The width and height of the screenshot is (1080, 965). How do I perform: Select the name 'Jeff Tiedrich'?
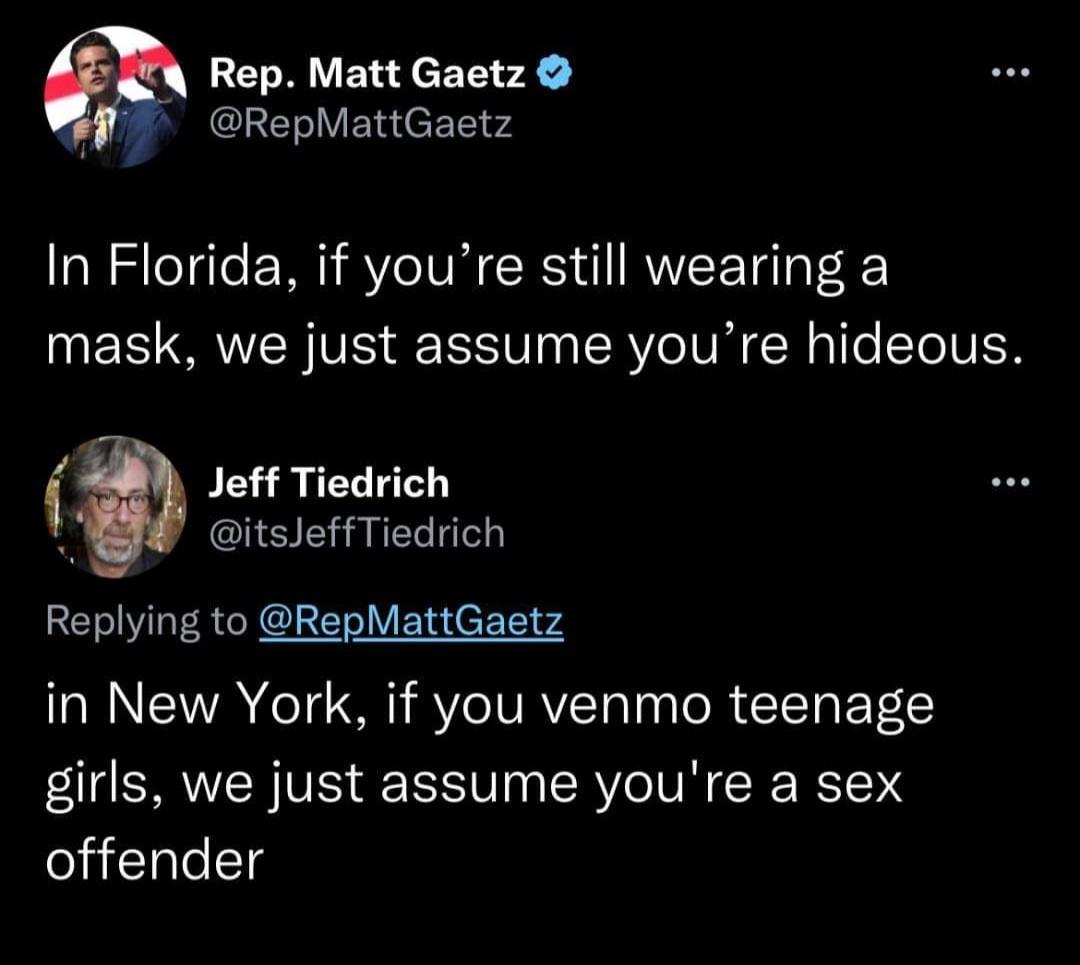[330, 483]
